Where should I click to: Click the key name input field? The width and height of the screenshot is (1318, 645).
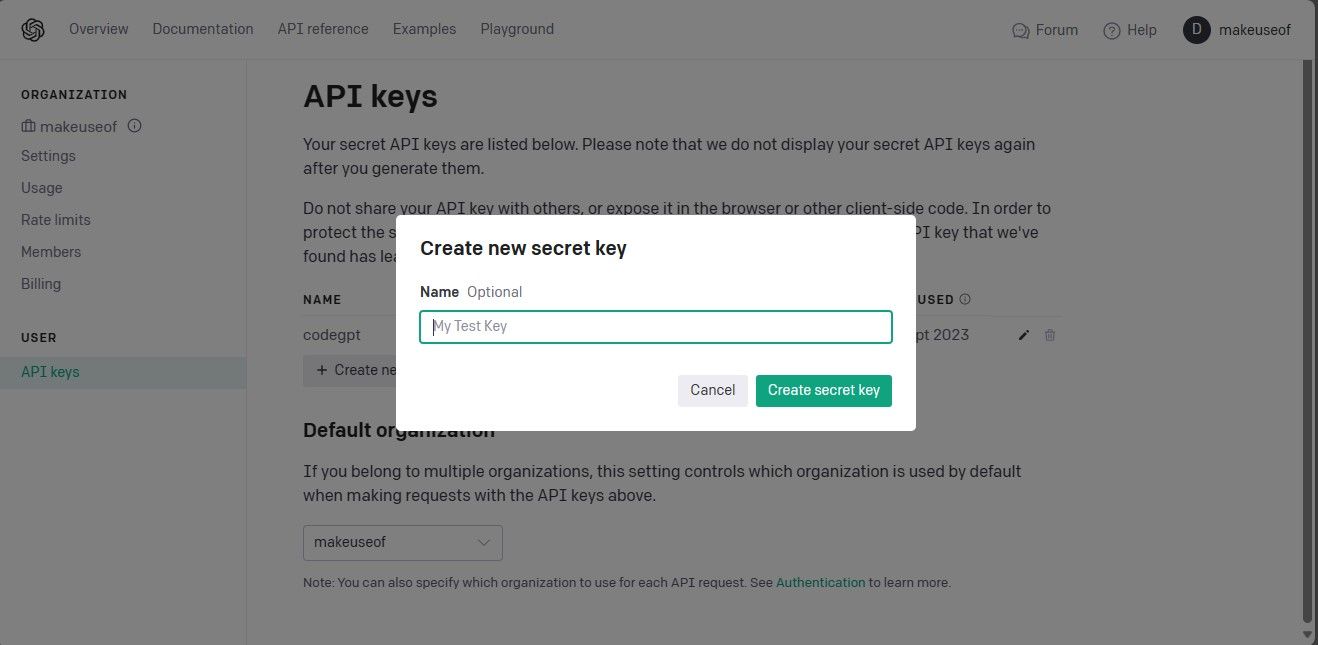tap(655, 326)
